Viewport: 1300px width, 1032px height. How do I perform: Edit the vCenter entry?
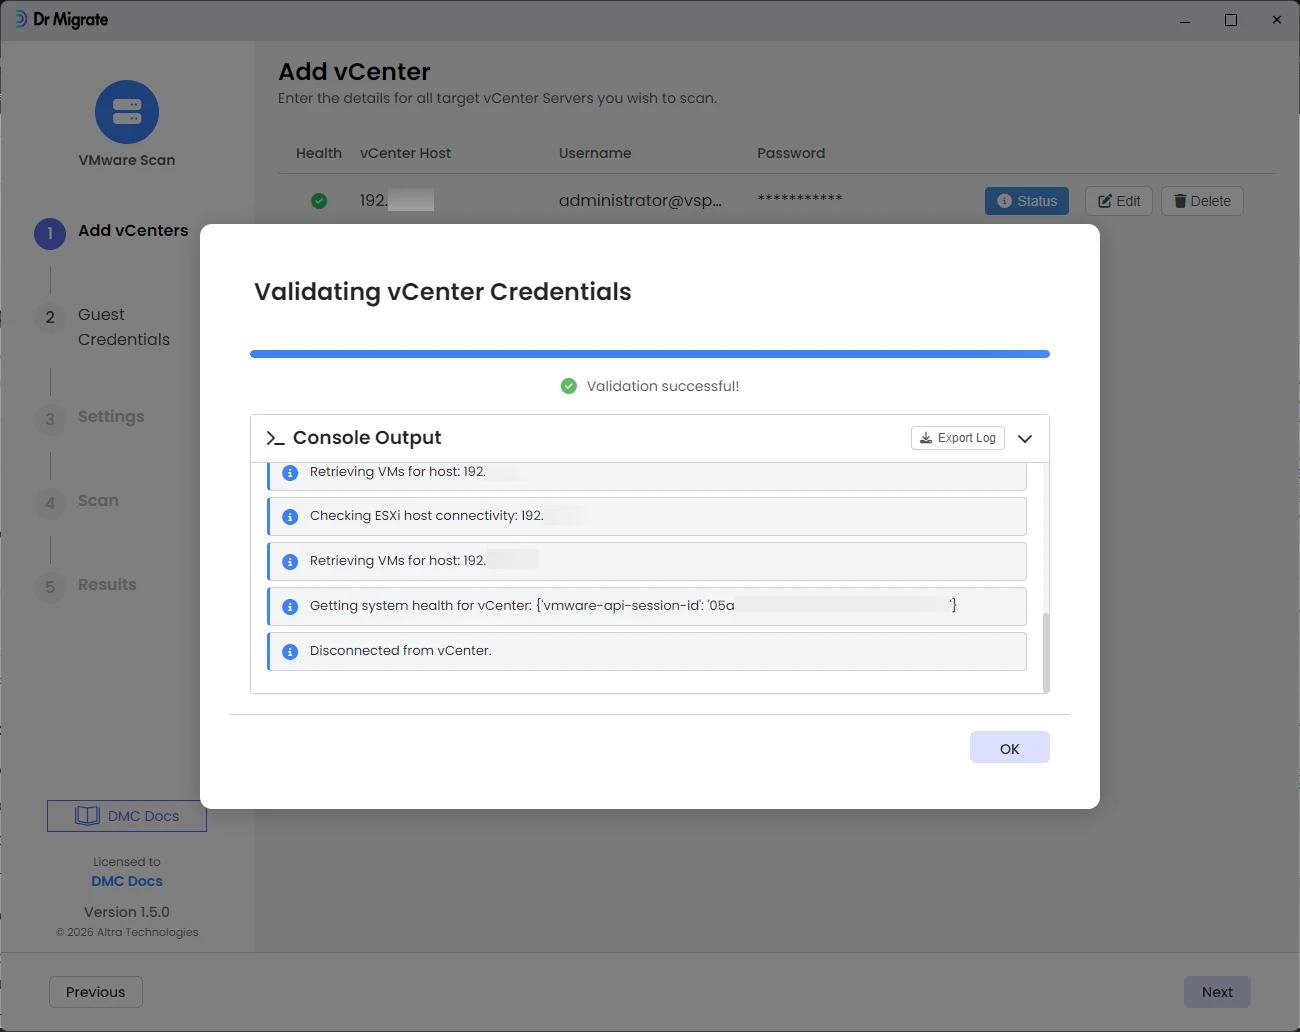1119,201
